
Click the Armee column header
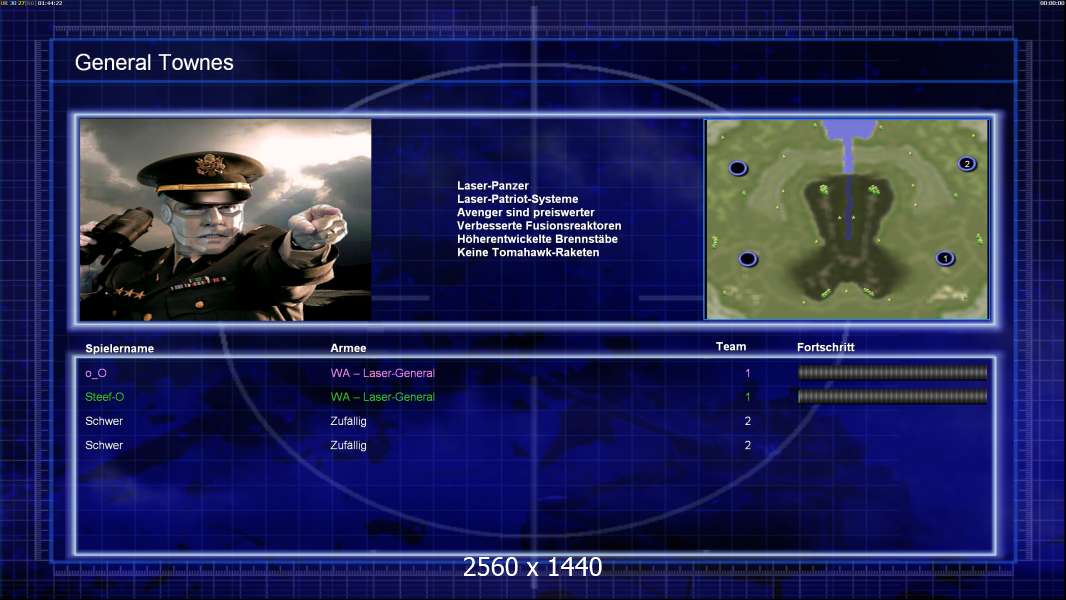tap(348, 348)
